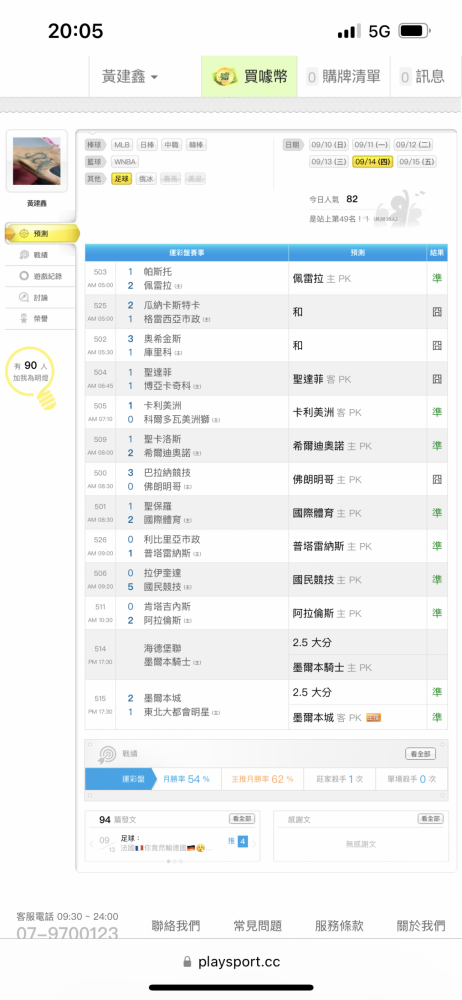Click 國際體育 主 PK prediction

click(x=327, y=513)
